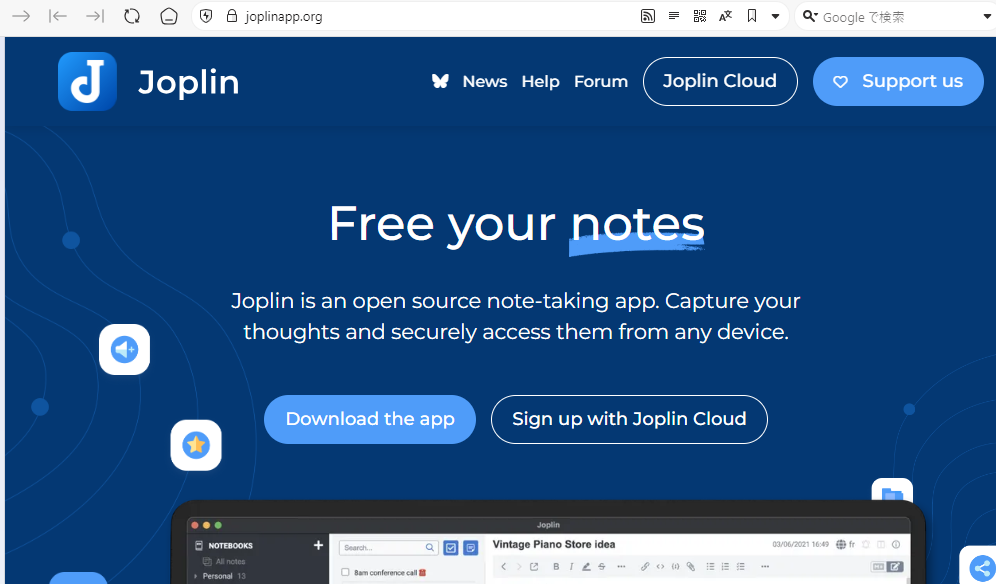Open the address bar dropdown arrow
The width and height of the screenshot is (996, 584).
775,17
